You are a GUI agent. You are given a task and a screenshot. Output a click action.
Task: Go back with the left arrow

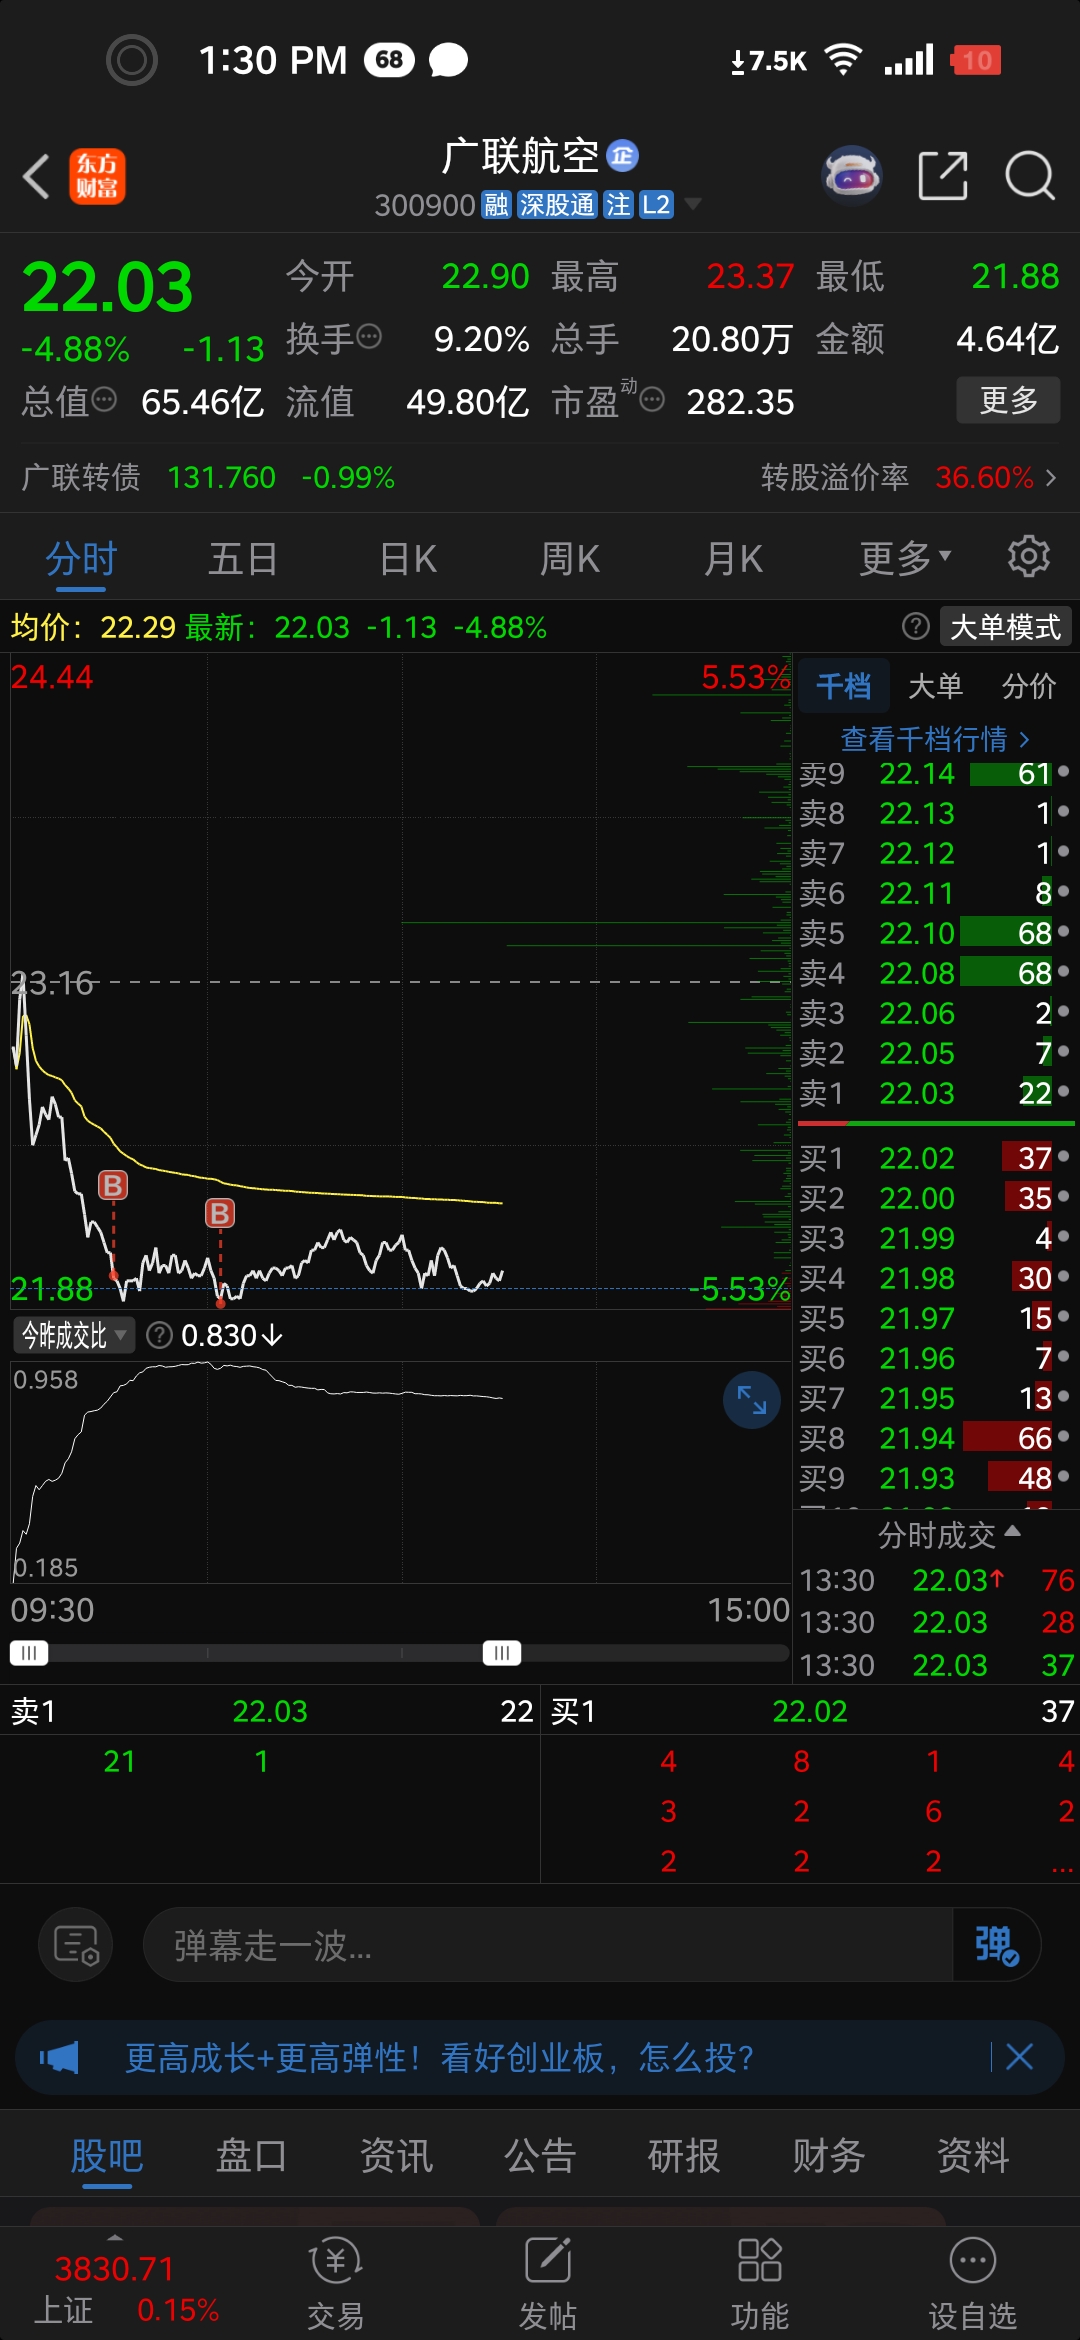[36, 177]
